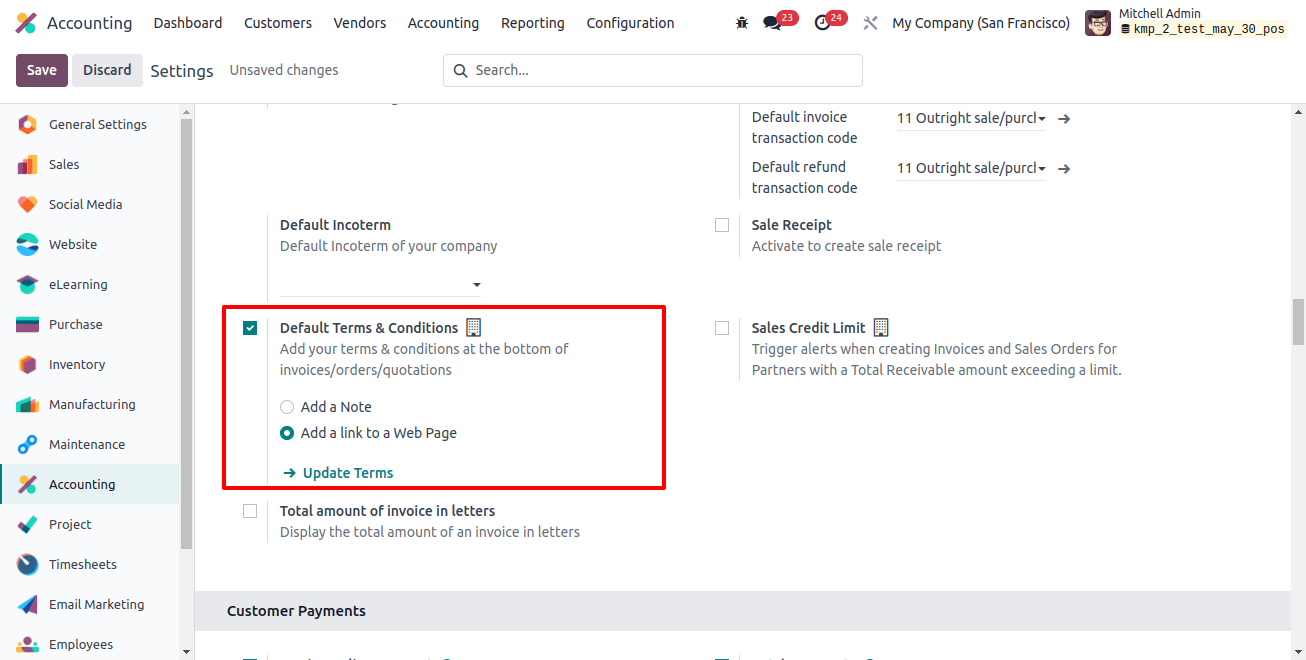Open Email Marketing settings in sidebar

tap(90, 604)
